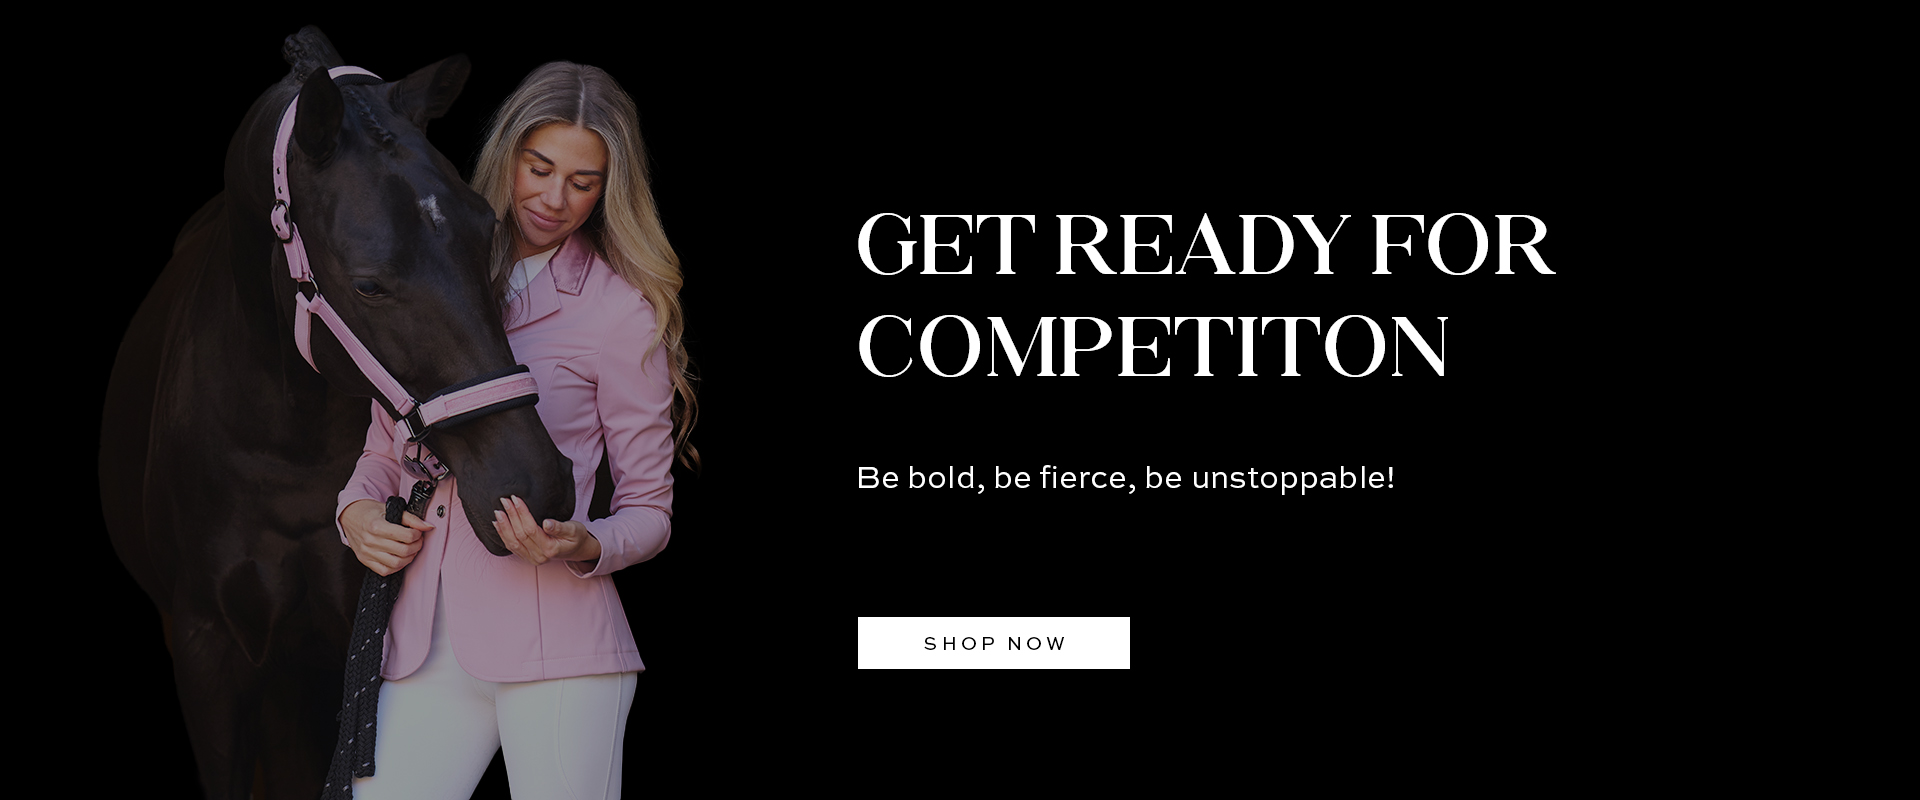Image resolution: width=1920 pixels, height=800 pixels.
Task: Click the 'Be bold, be fierce' tagline
Action: coord(1125,478)
